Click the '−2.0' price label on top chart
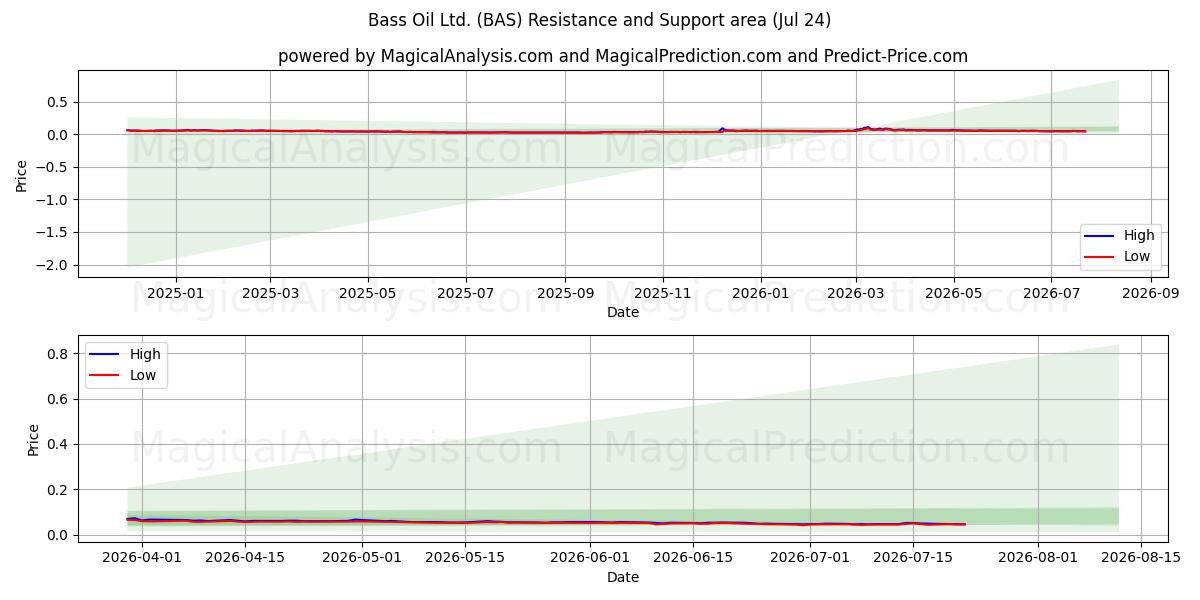The width and height of the screenshot is (1200, 600). pyautogui.click(x=54, y=265)
